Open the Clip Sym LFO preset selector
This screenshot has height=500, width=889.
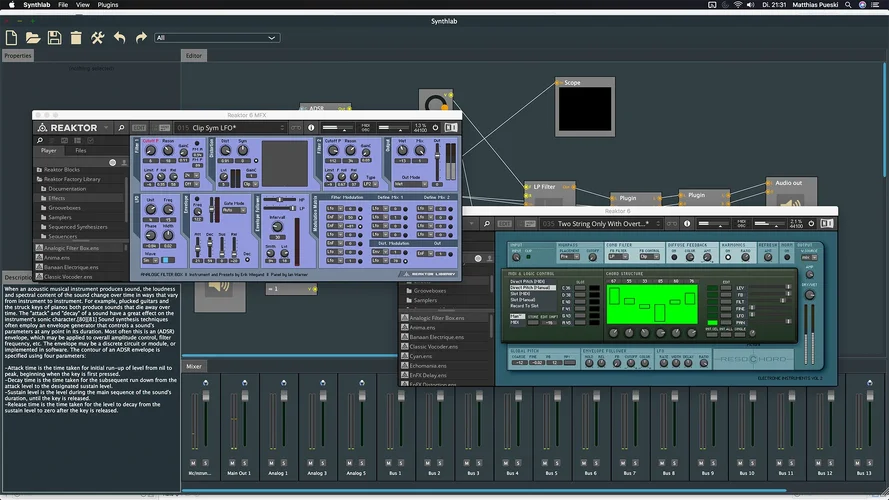click(231, 128)
